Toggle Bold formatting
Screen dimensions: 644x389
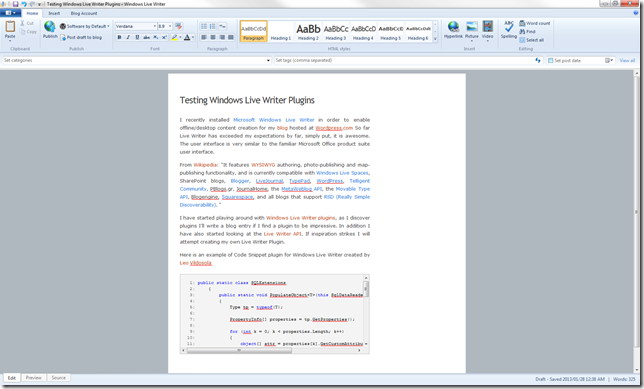[x=119, y=37]
